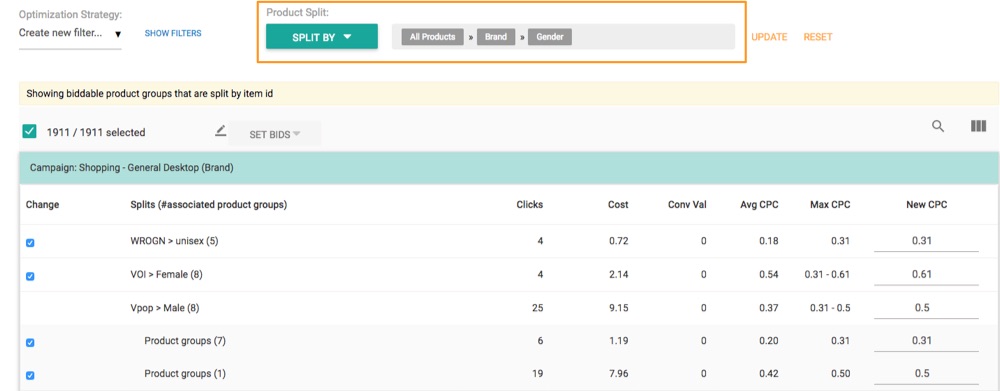
Task: Click clicks value 25 in Vpop row
Action: coord(538,308)
